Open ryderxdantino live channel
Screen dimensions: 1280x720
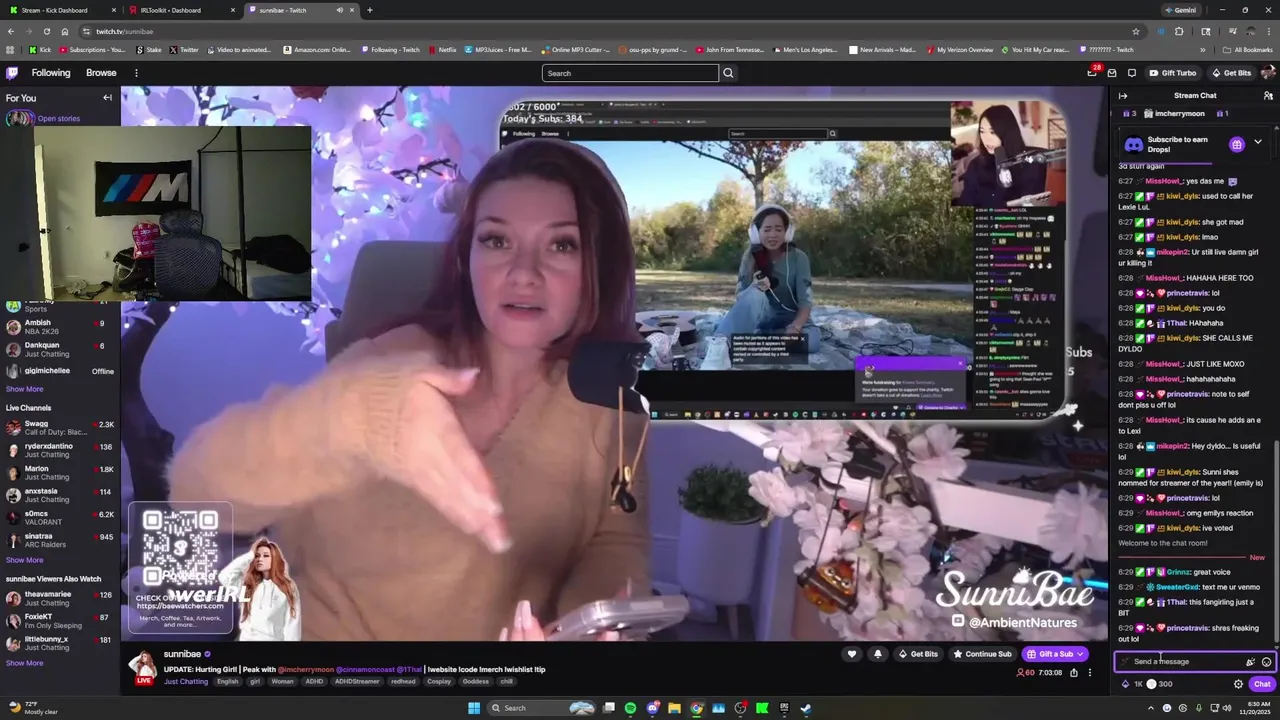coord(60,450)
